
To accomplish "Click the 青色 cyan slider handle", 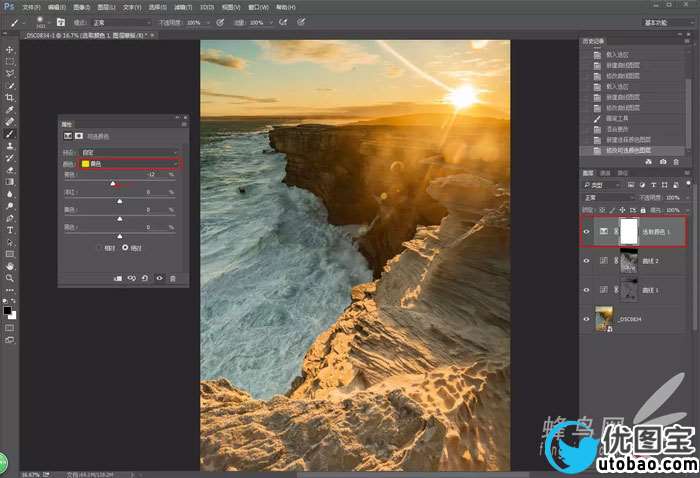I will (113, 183).
